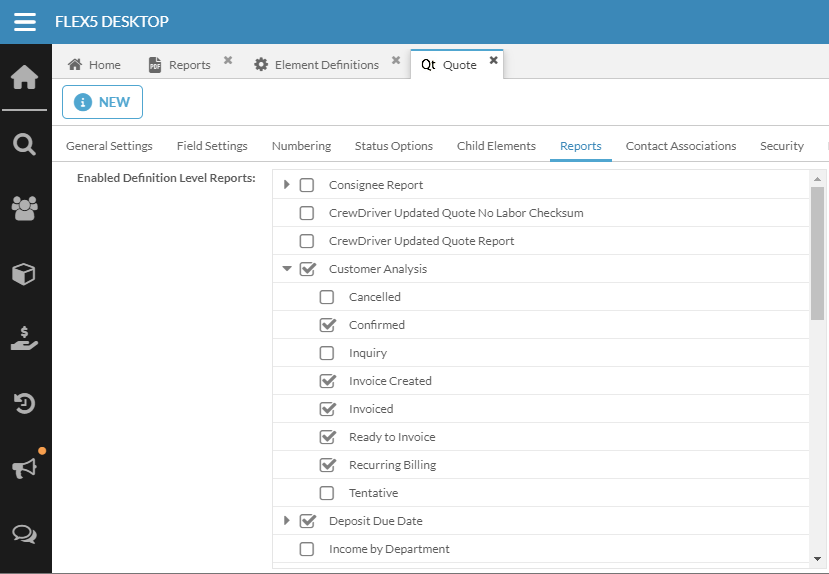The image size is (829, 574).
Task: Open the hamburger main menu
Action: [25, 22]
